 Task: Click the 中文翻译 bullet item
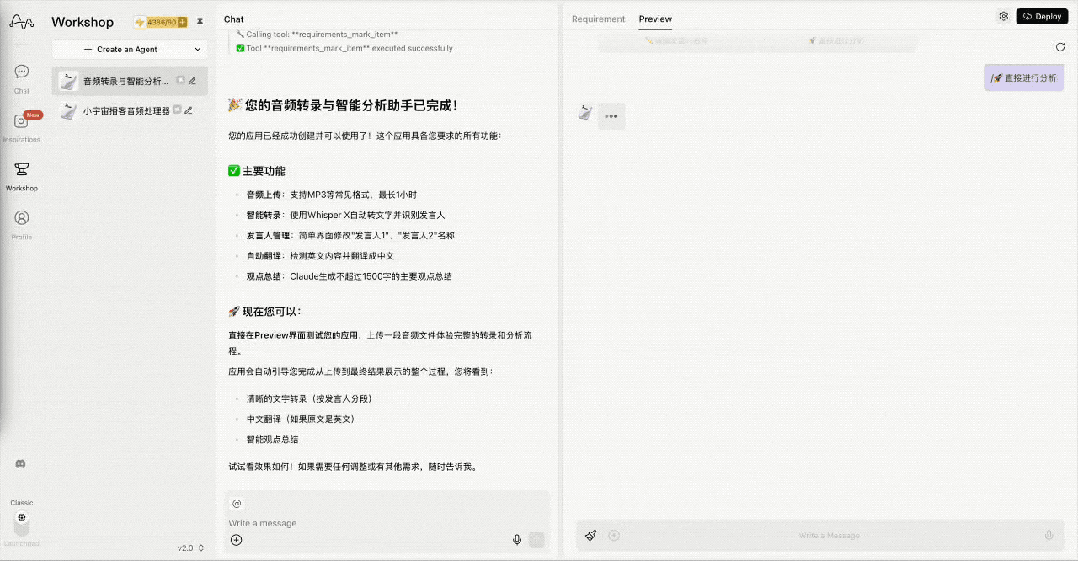tap(301, 419)
